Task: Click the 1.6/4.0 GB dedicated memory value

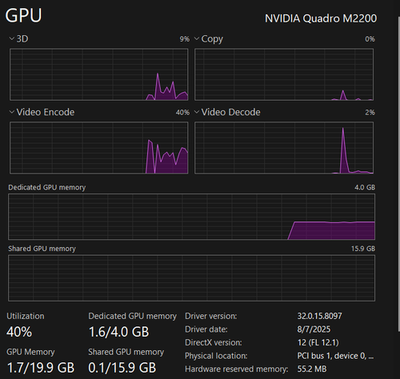Action: pyautogui.click(x=119, y=332)
